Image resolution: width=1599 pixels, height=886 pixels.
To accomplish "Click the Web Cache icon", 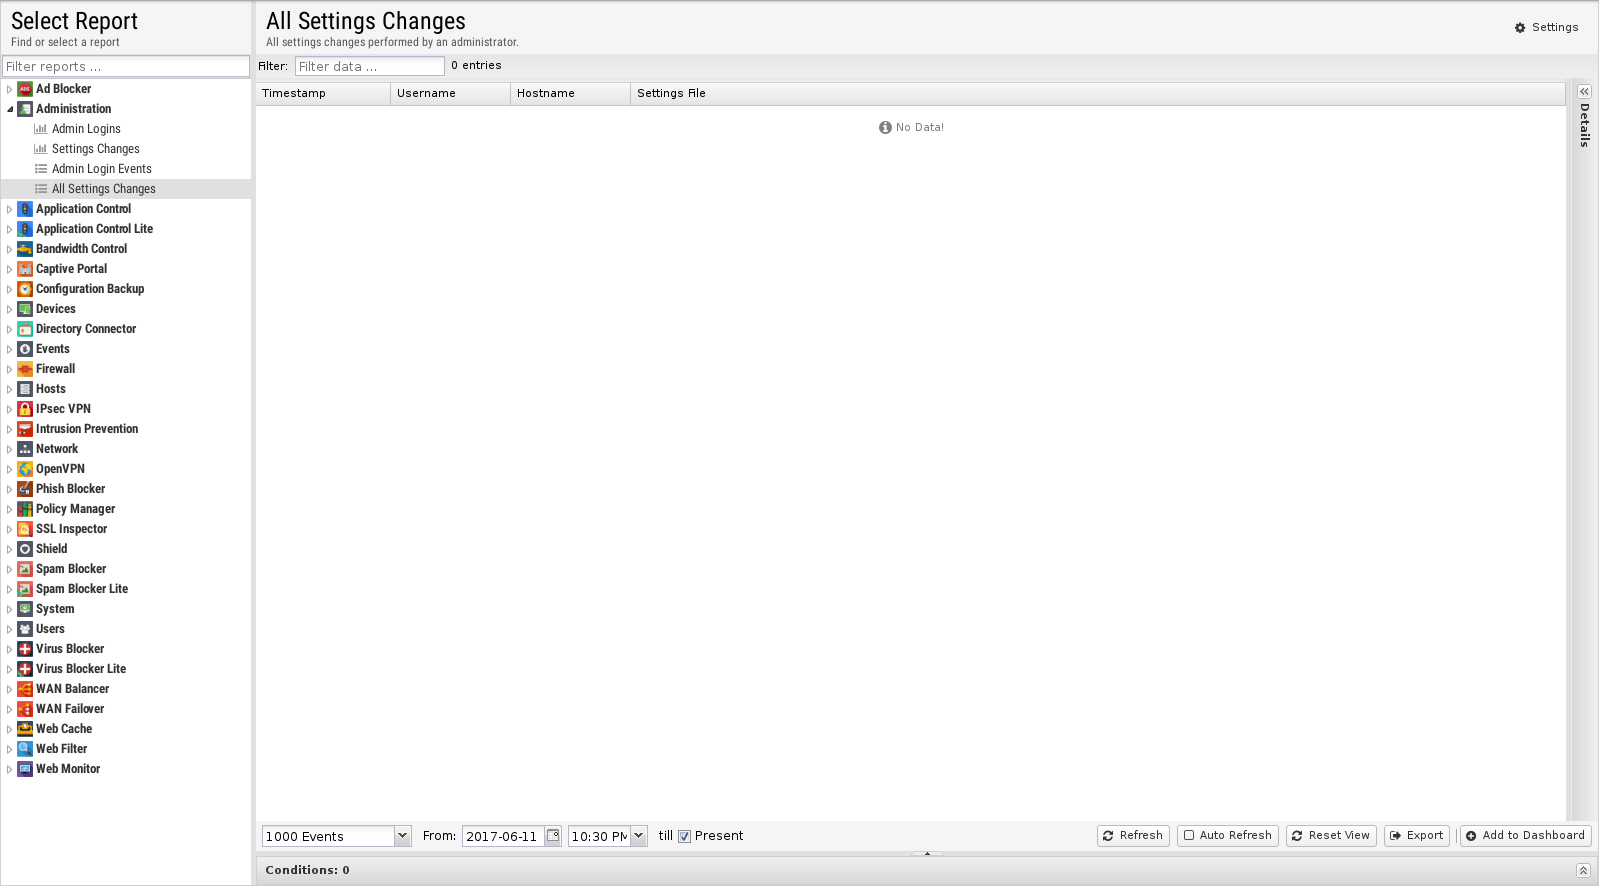I will (25, 729).
